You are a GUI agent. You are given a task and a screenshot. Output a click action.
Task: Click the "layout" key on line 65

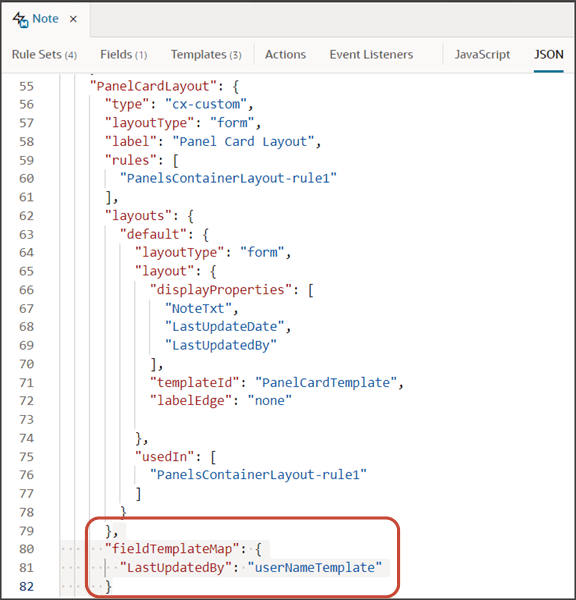[x=165, y=271]
